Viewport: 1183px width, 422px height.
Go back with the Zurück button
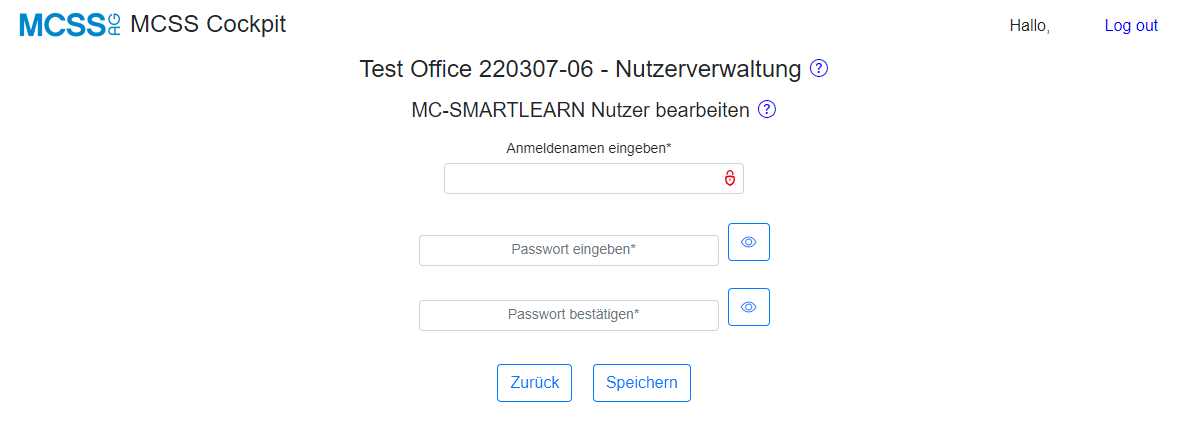tap(534, 383)
